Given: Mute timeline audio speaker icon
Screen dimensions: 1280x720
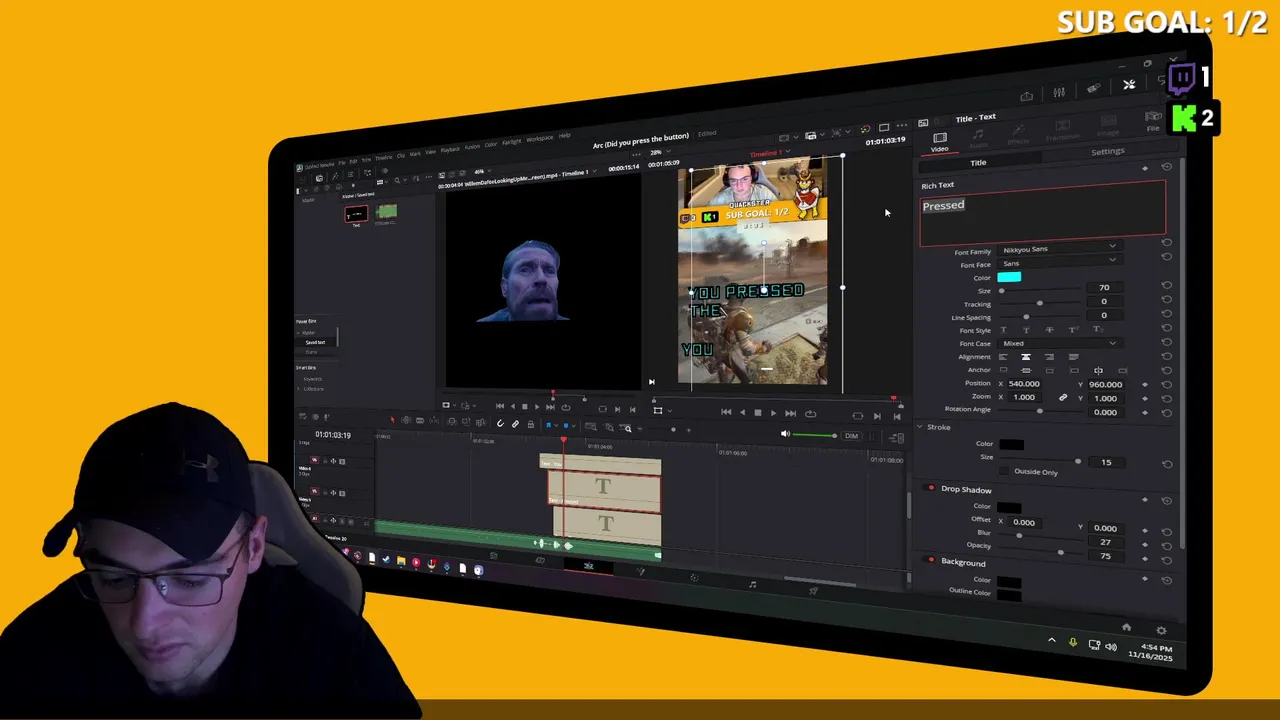Looking at the screenshot, I should 785,434.
